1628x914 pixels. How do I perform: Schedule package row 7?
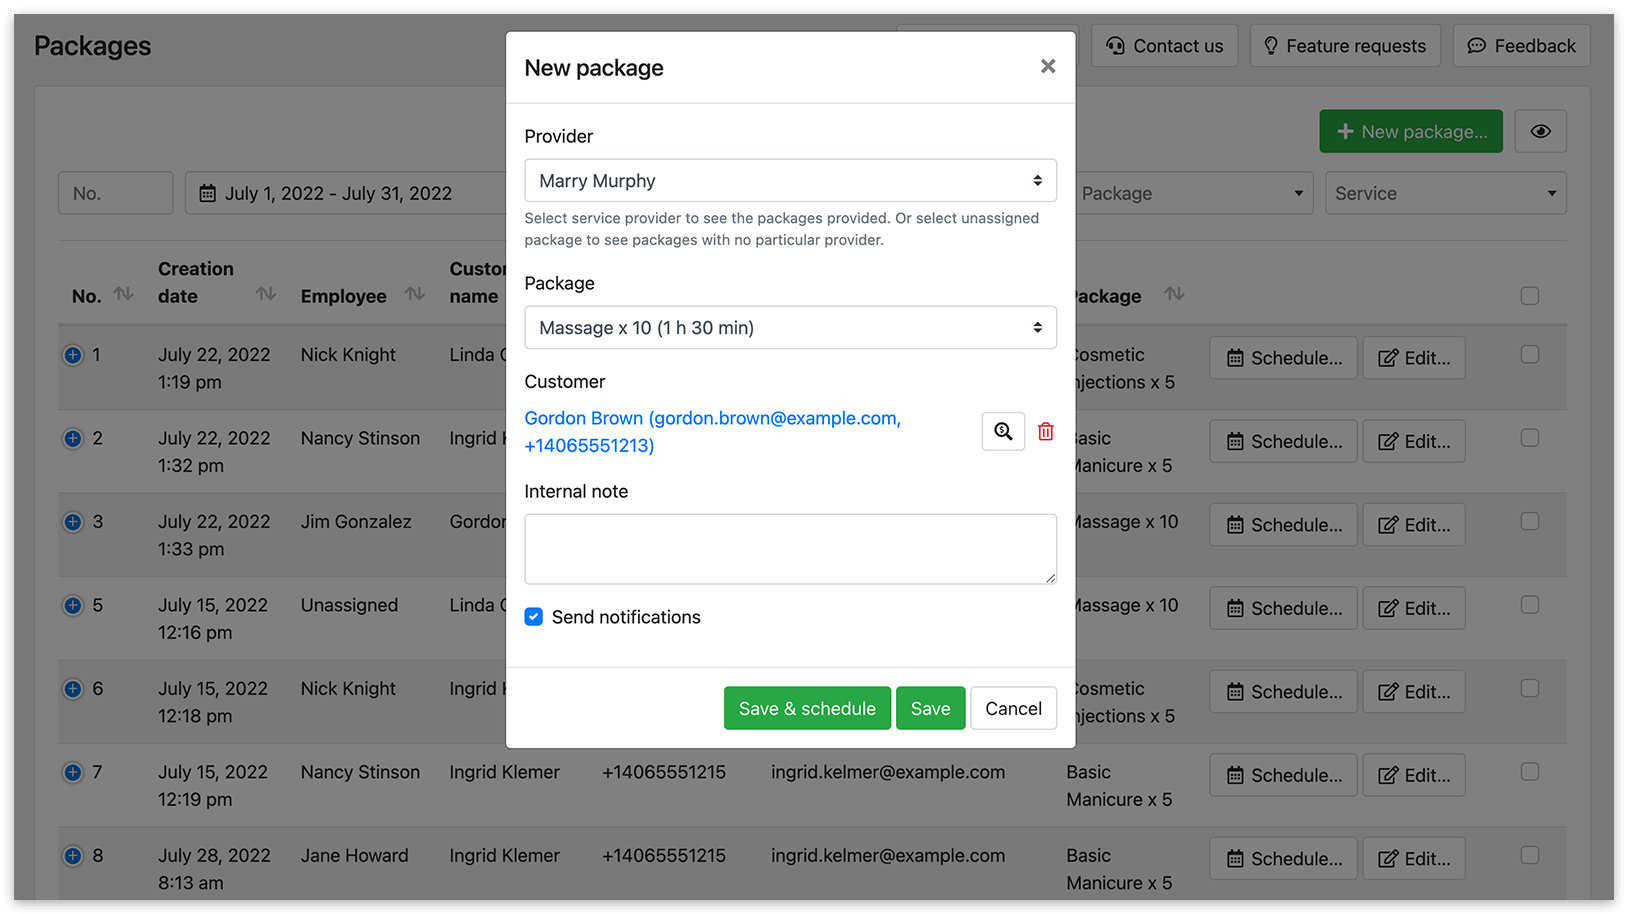[x=1284, y=775]
